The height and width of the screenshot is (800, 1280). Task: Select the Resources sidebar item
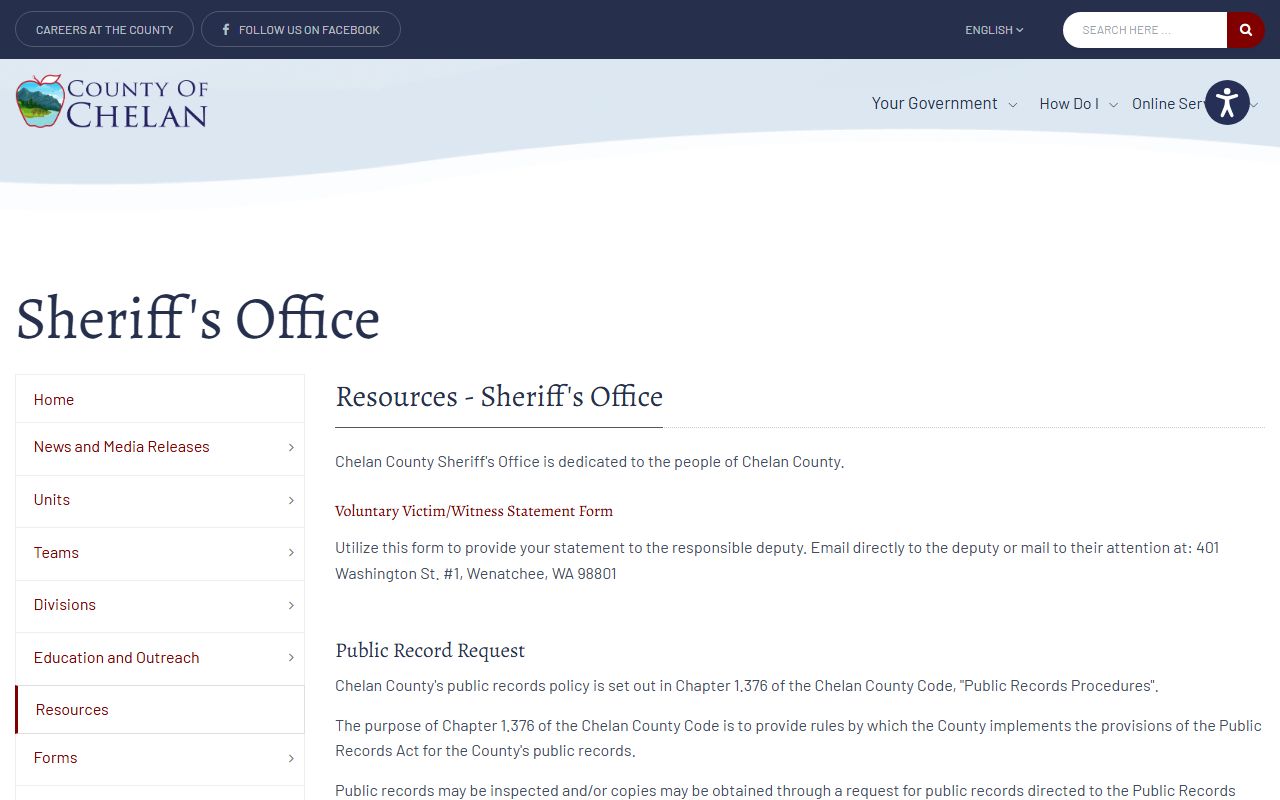160,709
